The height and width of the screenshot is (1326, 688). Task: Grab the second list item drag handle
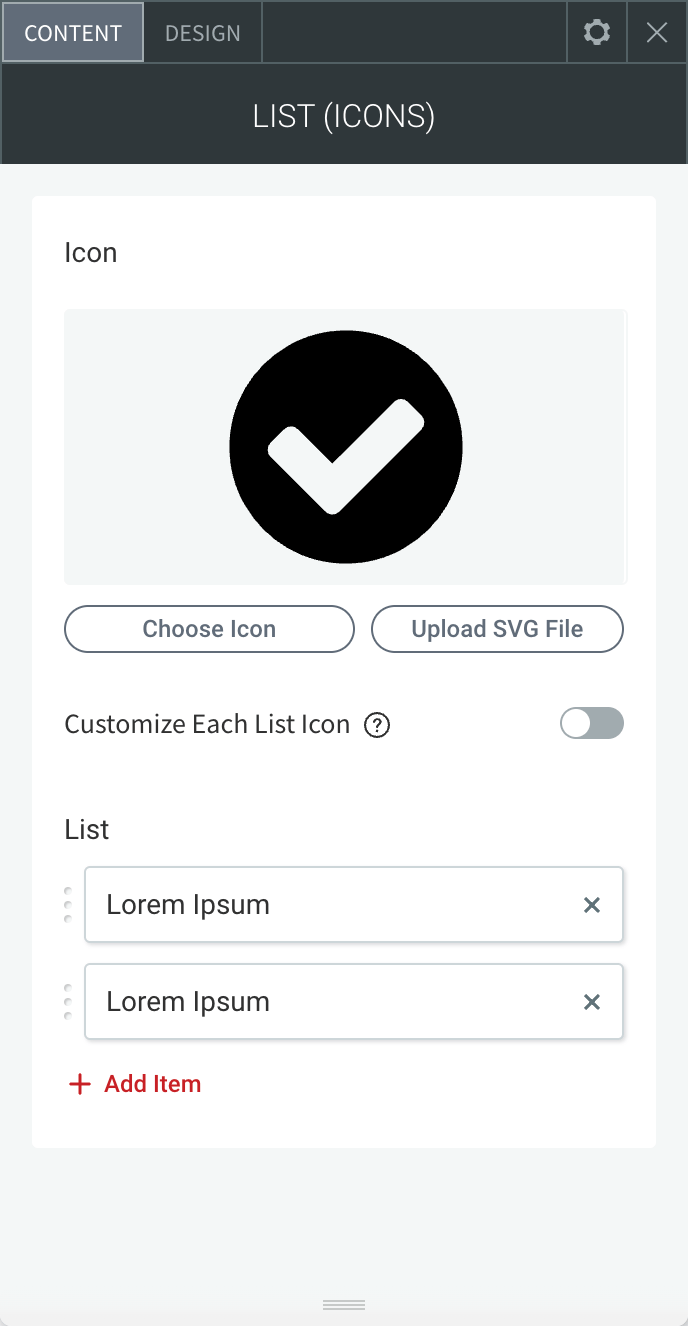68,1002
